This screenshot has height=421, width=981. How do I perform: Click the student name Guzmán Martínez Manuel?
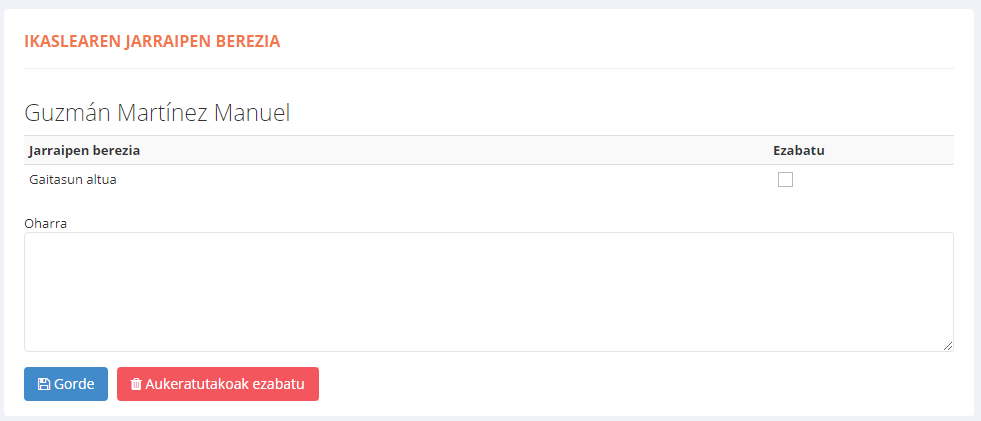[157, 113]
